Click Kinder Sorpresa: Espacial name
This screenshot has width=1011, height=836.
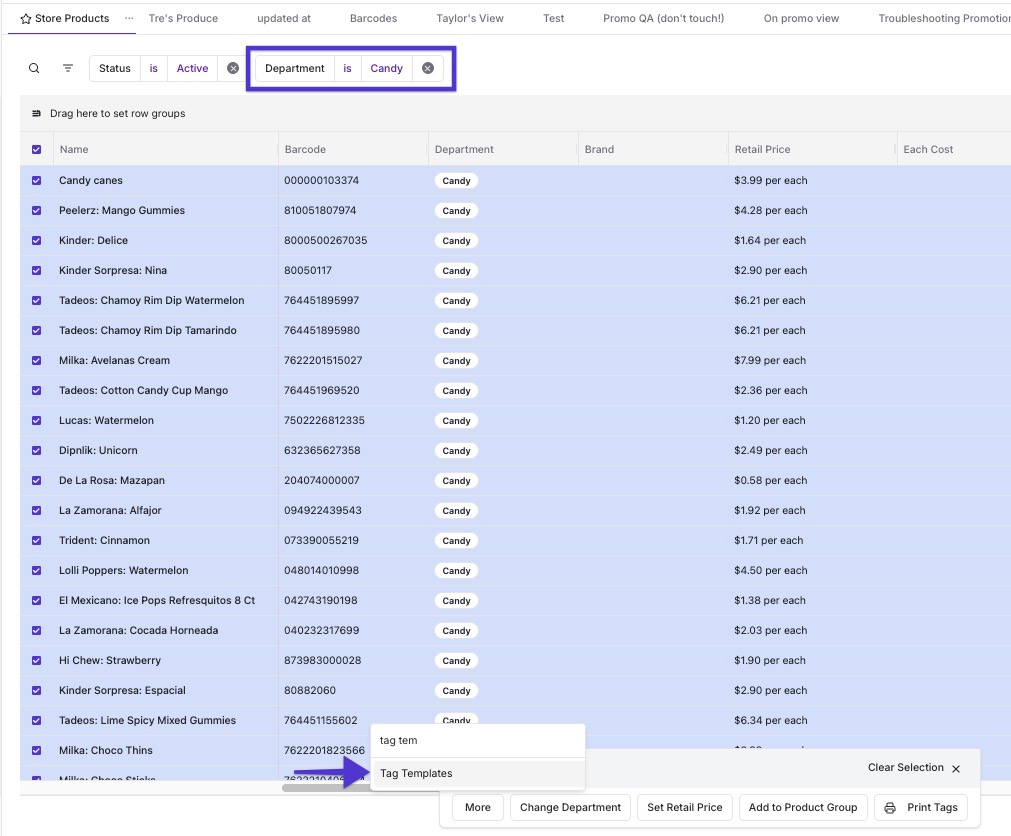(x=122, y=690)
